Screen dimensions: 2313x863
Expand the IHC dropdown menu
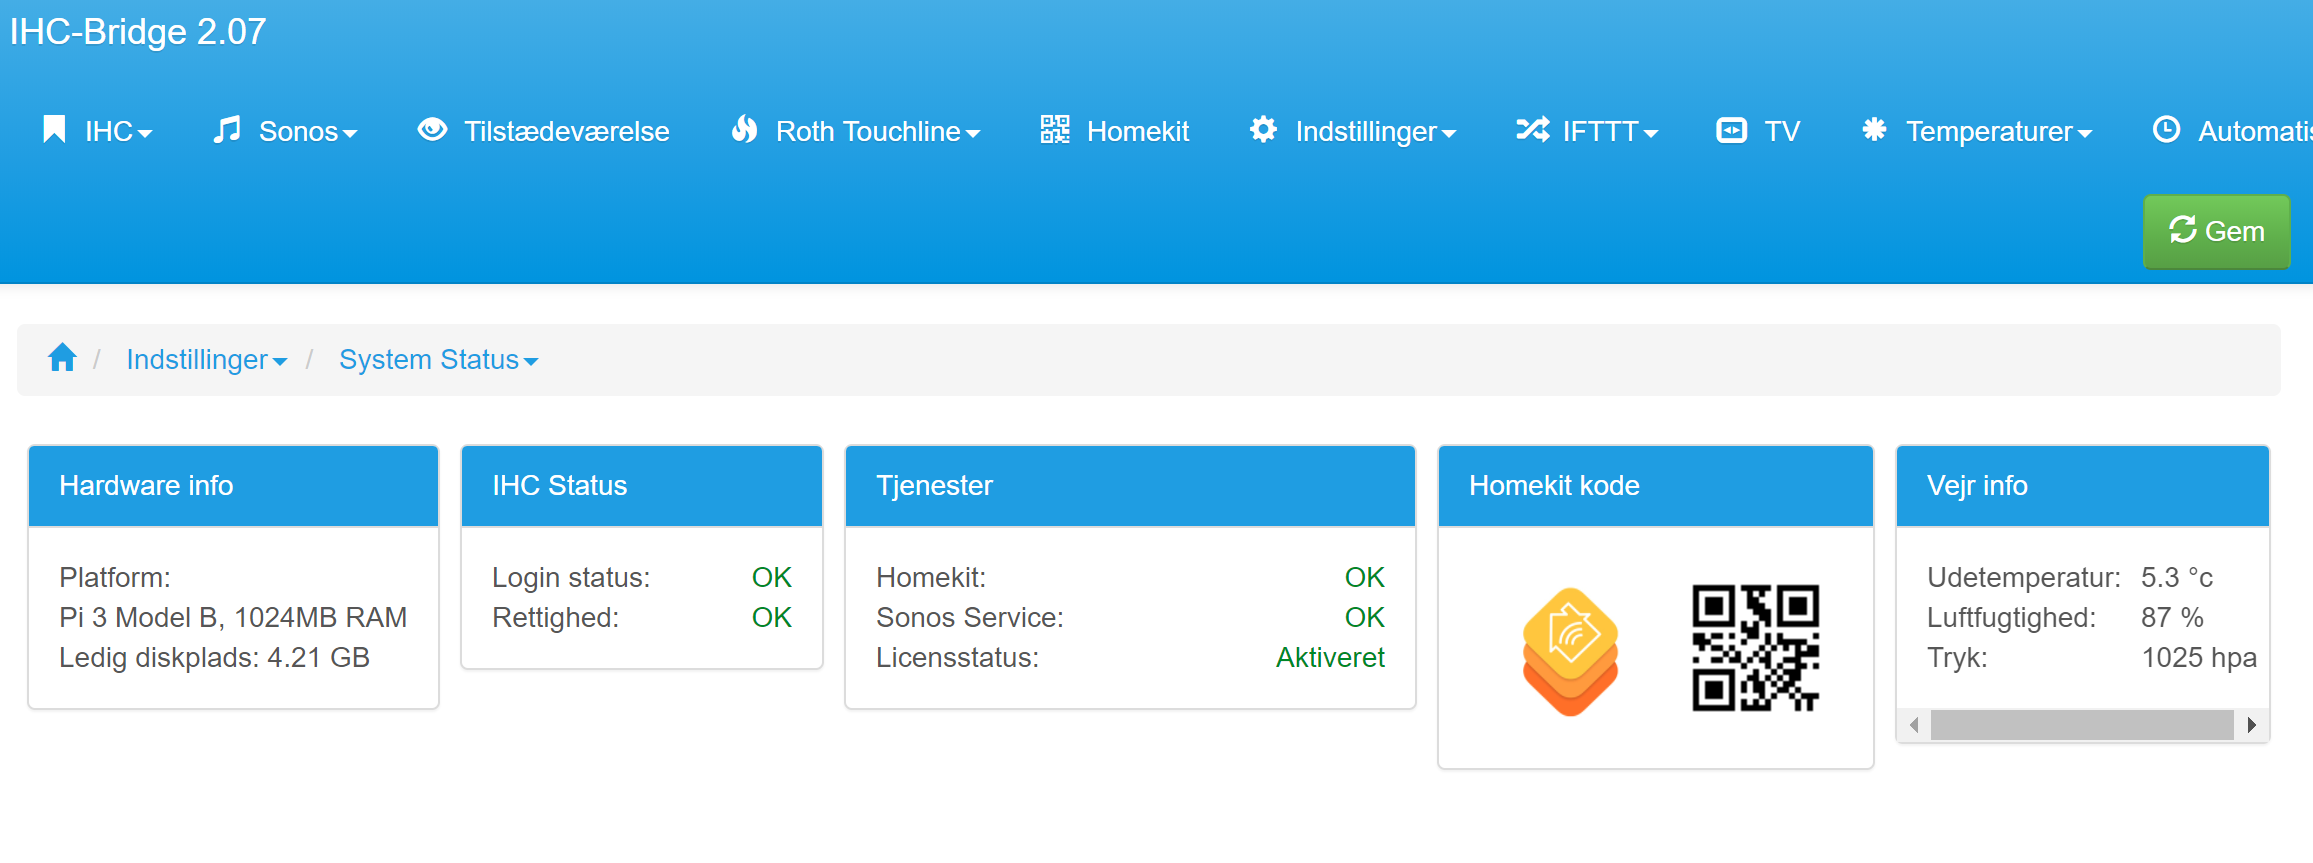tap(98, 131)
